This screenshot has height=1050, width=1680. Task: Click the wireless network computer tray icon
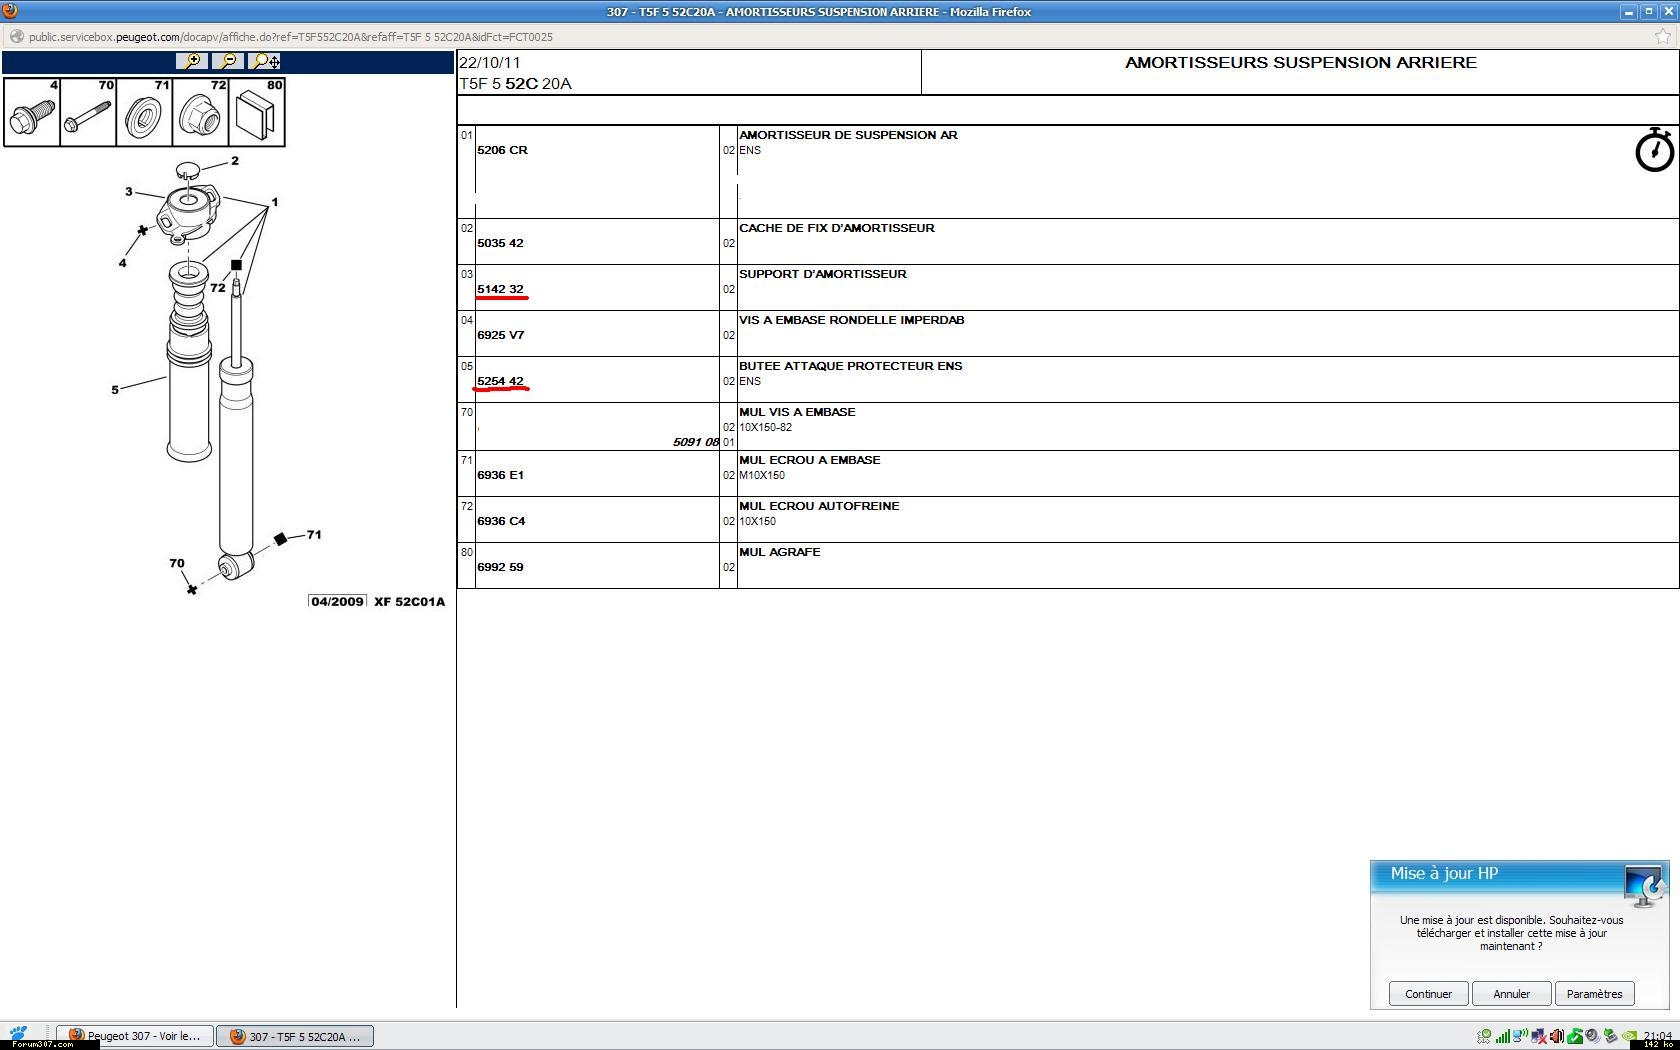1520,1036
